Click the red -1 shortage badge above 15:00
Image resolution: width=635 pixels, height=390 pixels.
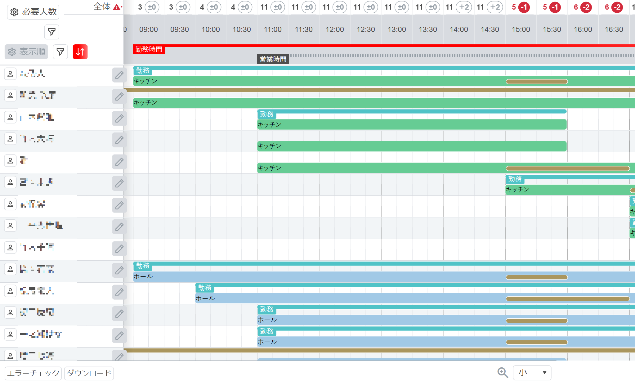click(524, 7)
